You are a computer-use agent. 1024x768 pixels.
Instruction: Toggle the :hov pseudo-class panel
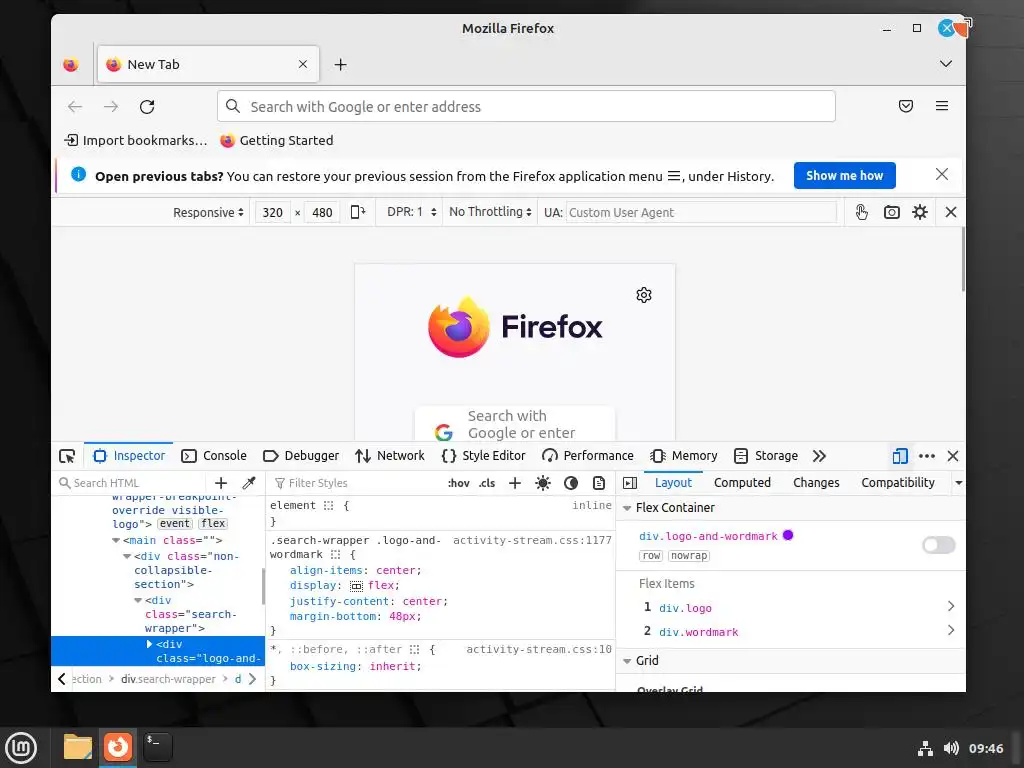point(458,483)
